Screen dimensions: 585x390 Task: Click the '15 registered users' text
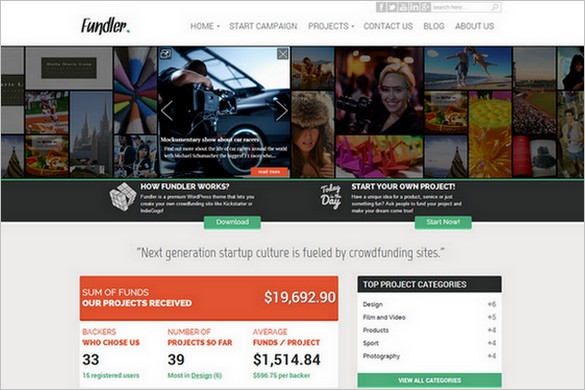pyautogui.click(x=111, y=375)
